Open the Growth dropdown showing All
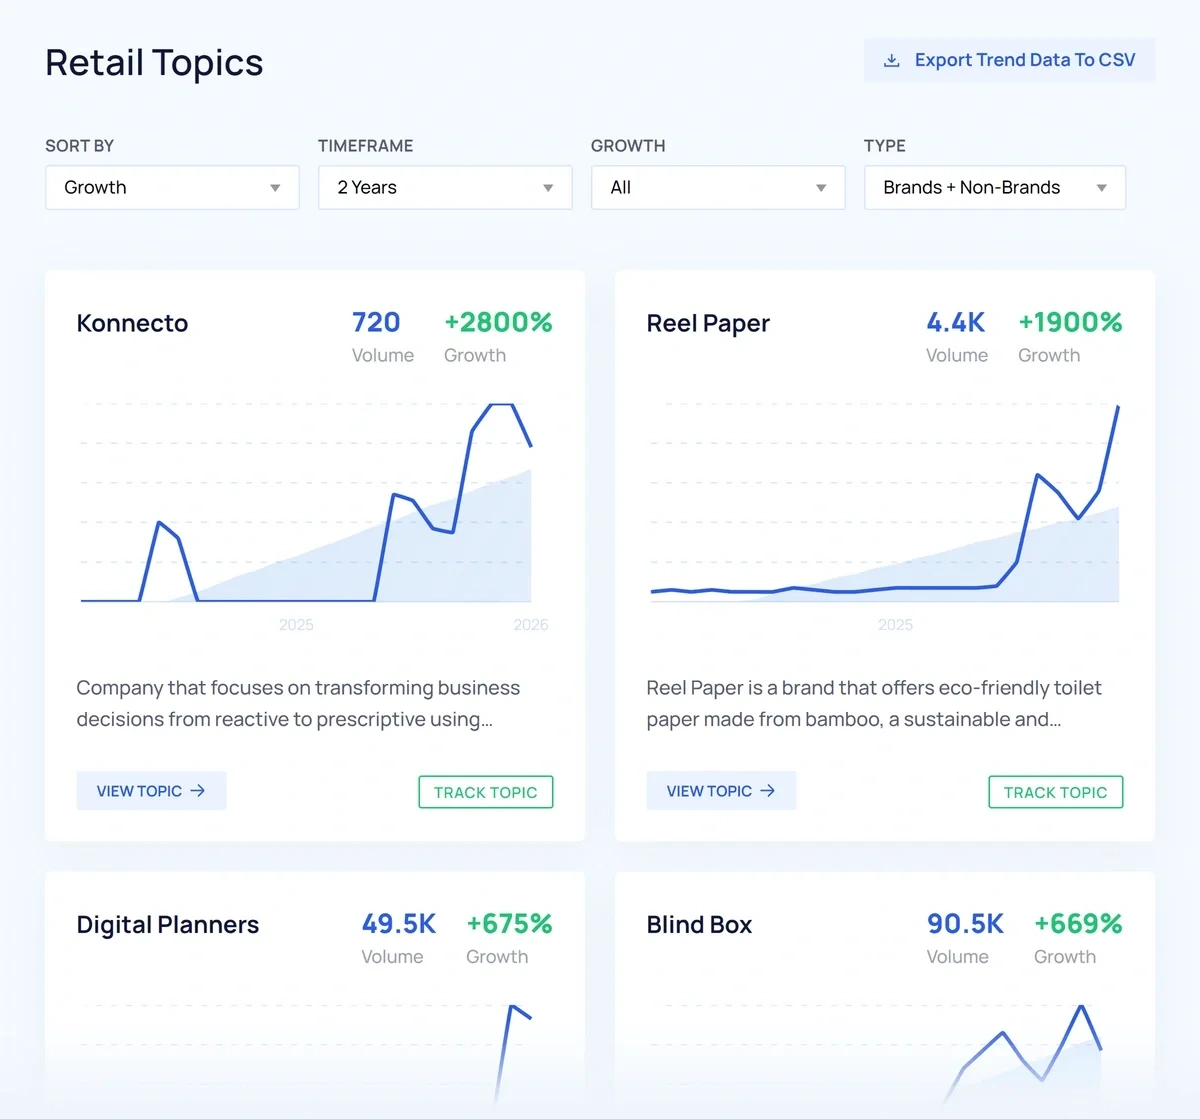This screenshot has height=1119, width=1200. pyautogui.click(x=717, y=188)
